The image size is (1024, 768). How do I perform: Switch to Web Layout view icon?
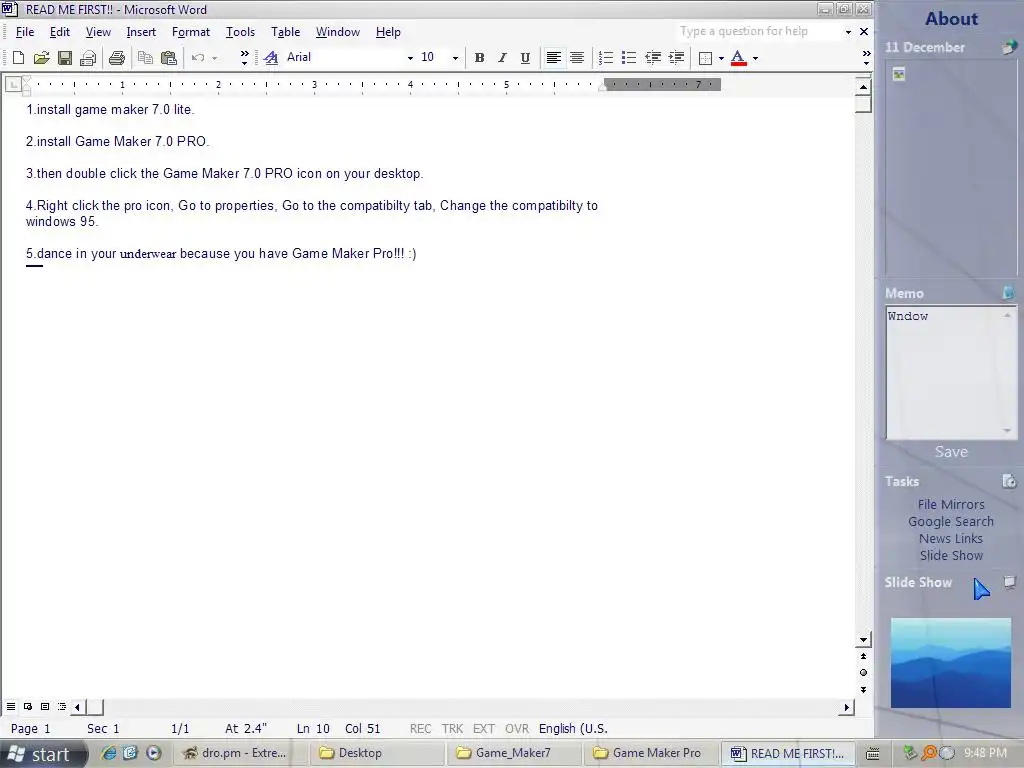click(x=28, y=707)
